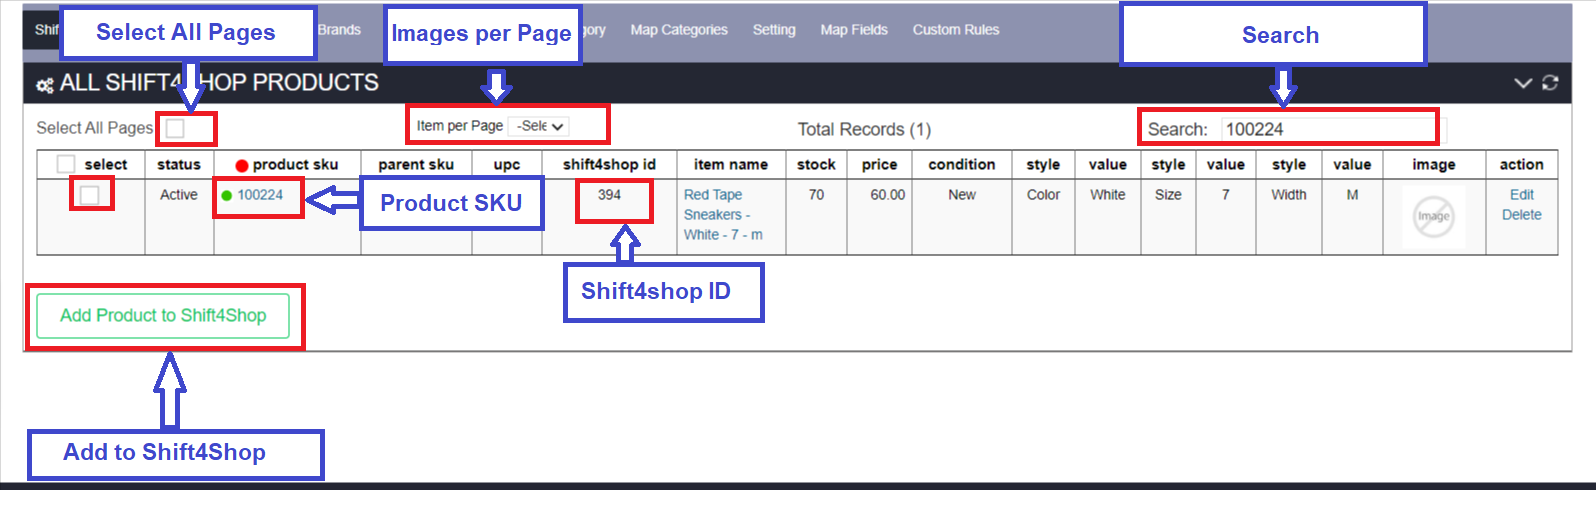This screenshot has width=1596, height=519.
Task: Collapse the panel with the chevron-down icon
Action: coord(1523,83)
